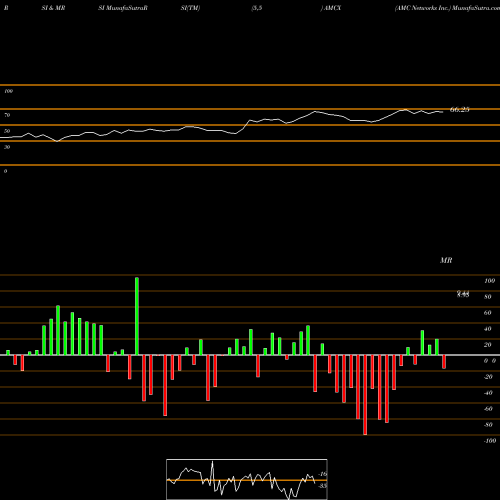Click the 'SI(TM)' header label
This screenshot has height=500, width=500.
point(190,8)
